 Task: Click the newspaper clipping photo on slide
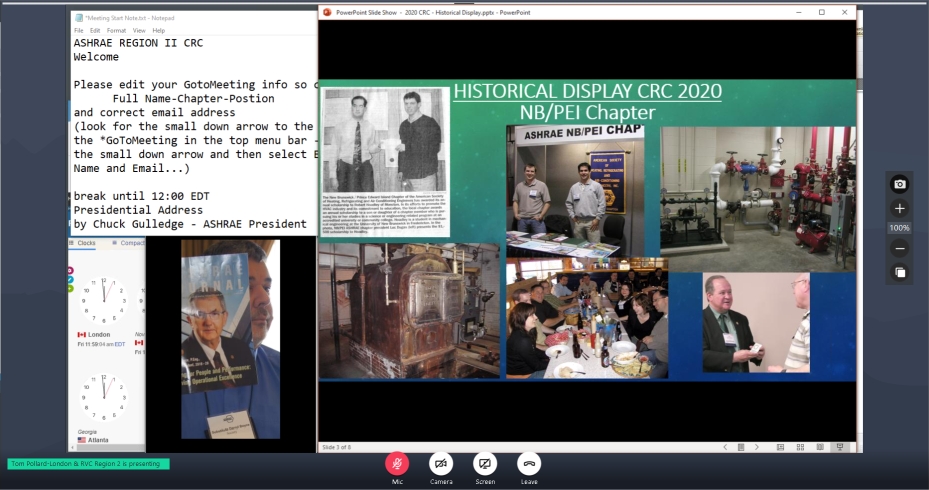pos(385,162)
